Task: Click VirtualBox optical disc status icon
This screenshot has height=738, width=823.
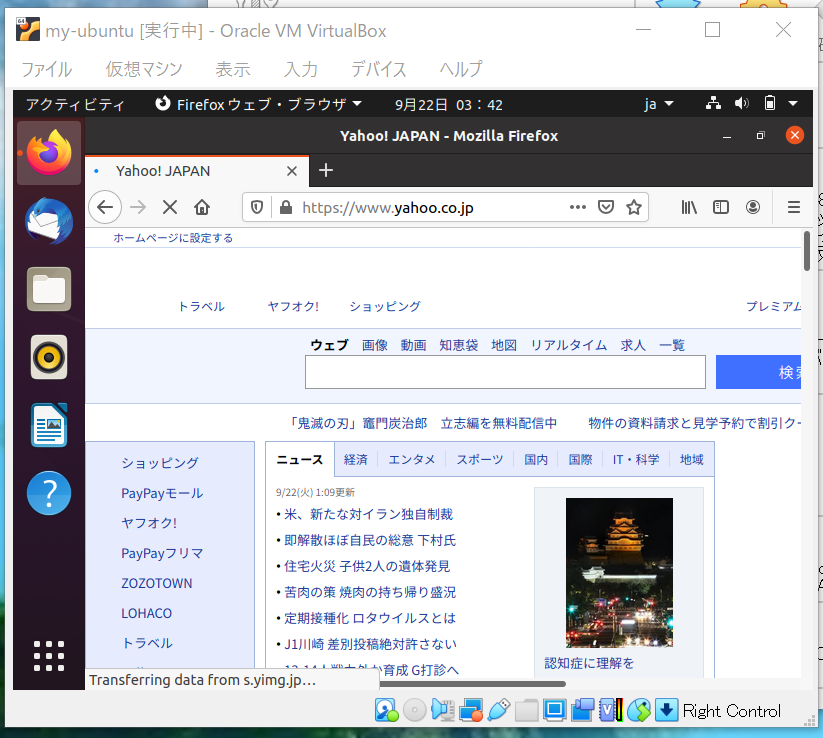Action: (415, 710)
